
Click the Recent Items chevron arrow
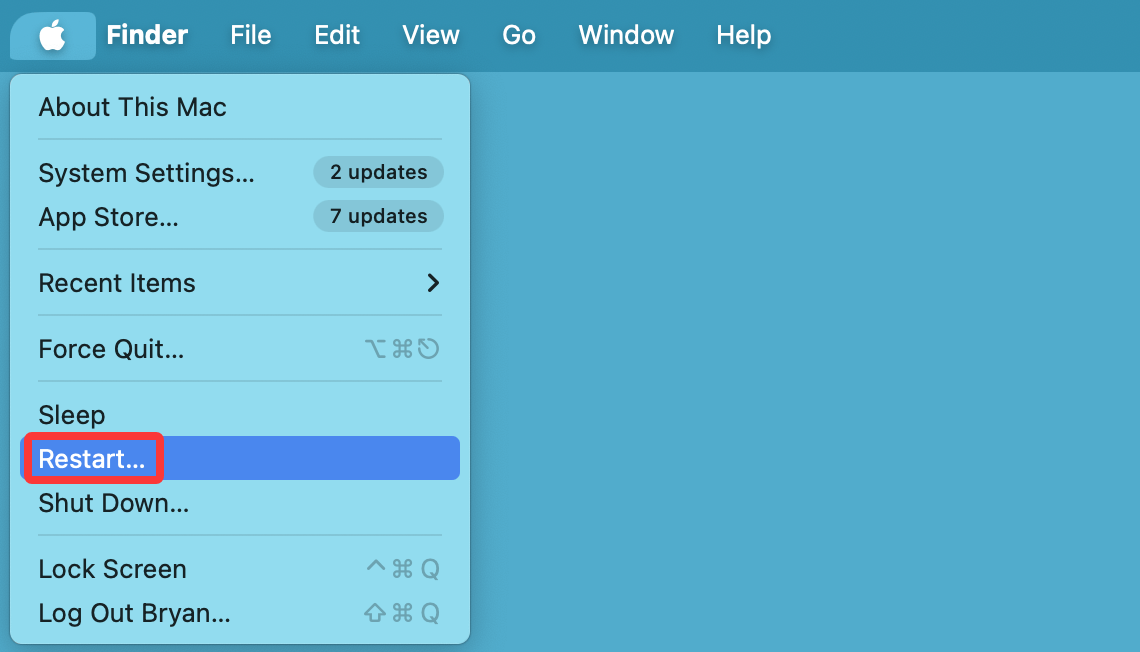432,283
